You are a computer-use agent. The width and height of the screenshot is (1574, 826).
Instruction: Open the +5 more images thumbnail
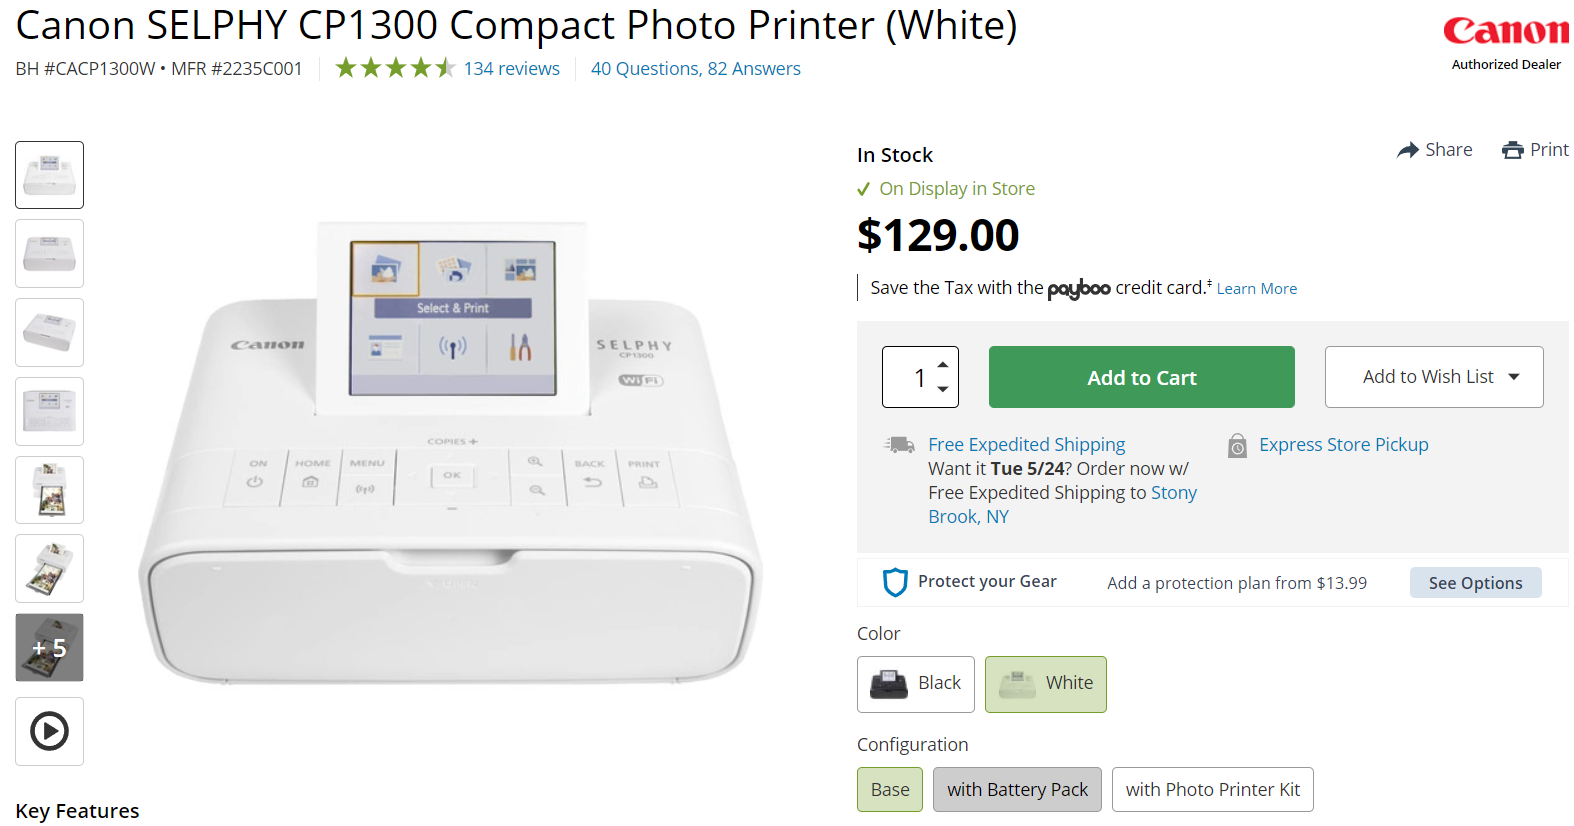pyautogui.click(x=49, y=648)
